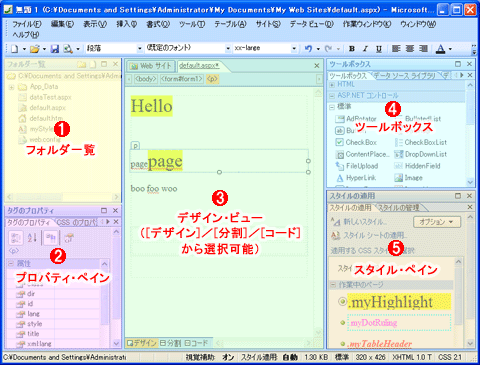Select the id property row
This screenshot has height=365, width=480.
pyautogui.click(x=58, y=304)
